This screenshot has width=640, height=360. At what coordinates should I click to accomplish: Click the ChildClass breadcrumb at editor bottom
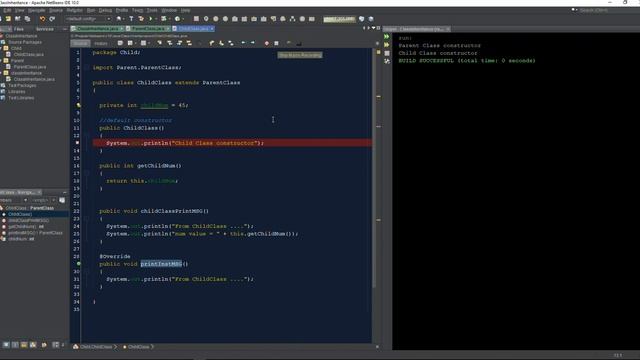coord(138,347)
